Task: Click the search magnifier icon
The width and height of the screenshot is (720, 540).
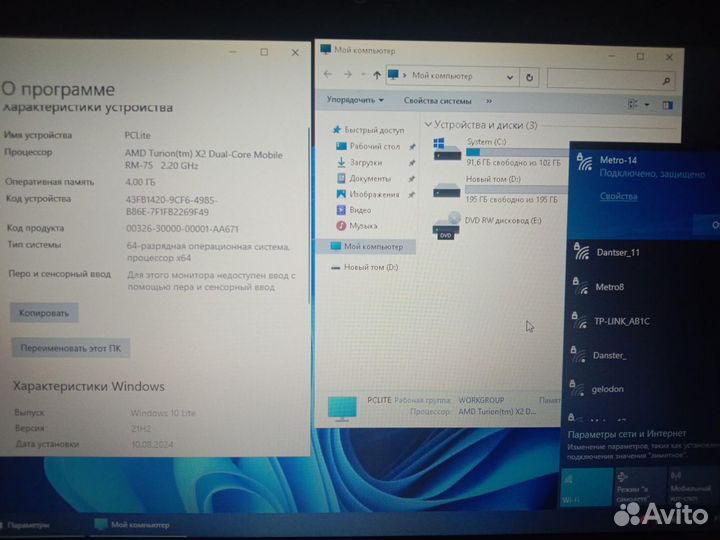Action: point(666,81)
